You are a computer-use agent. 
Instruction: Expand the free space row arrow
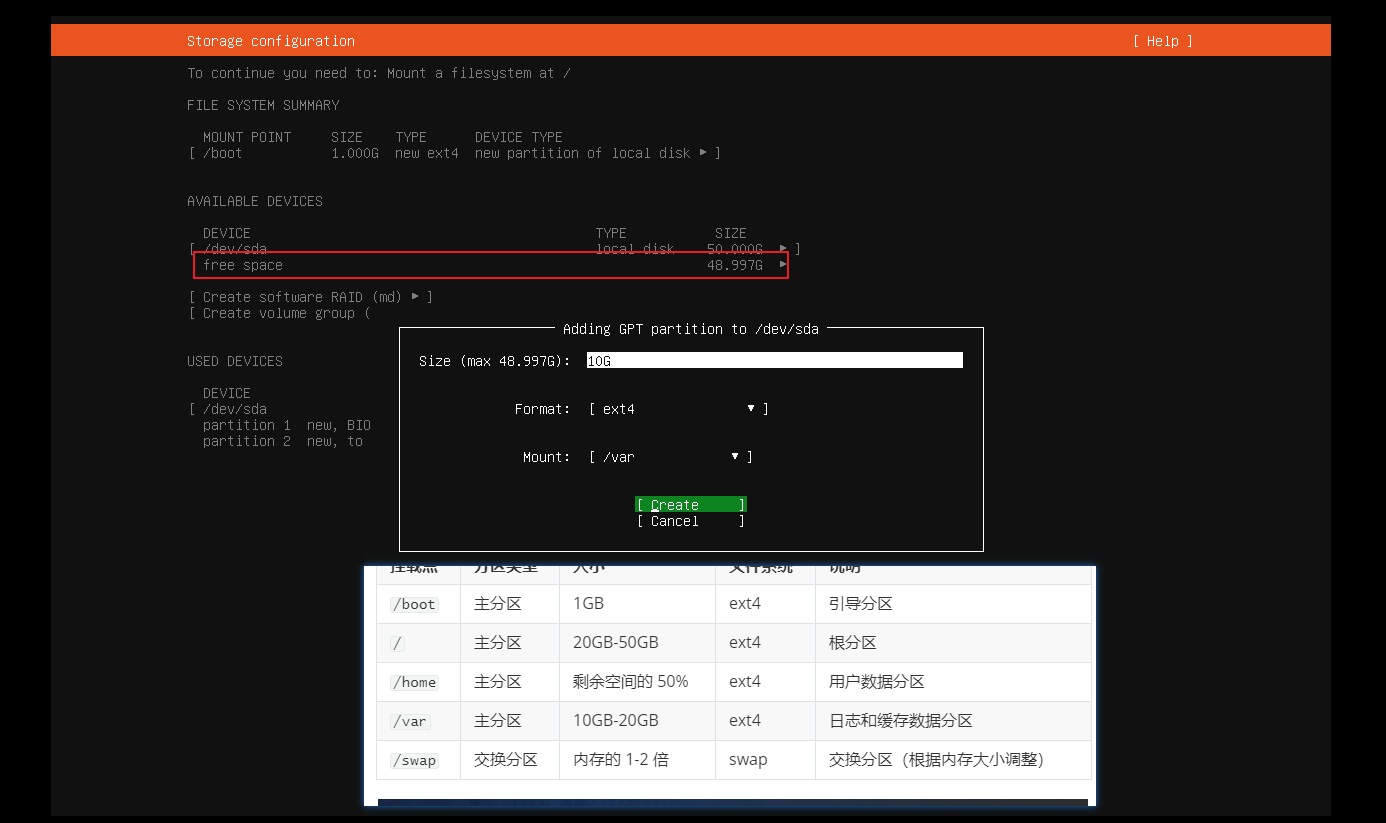pos(783,264)
